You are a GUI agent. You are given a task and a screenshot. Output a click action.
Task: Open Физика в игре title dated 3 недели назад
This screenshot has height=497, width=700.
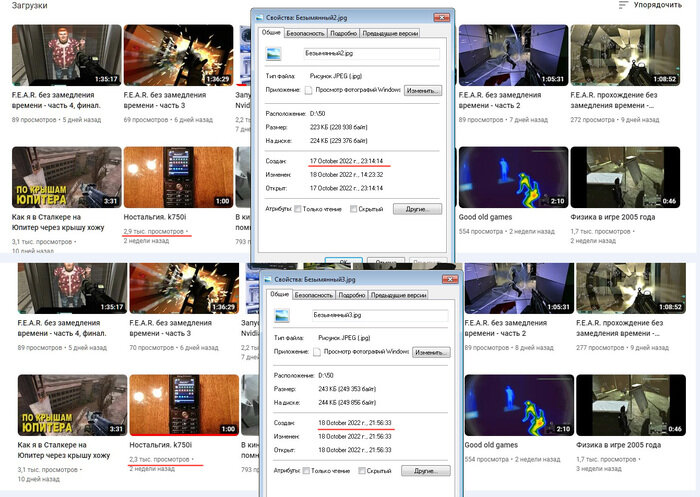[618, 445]
